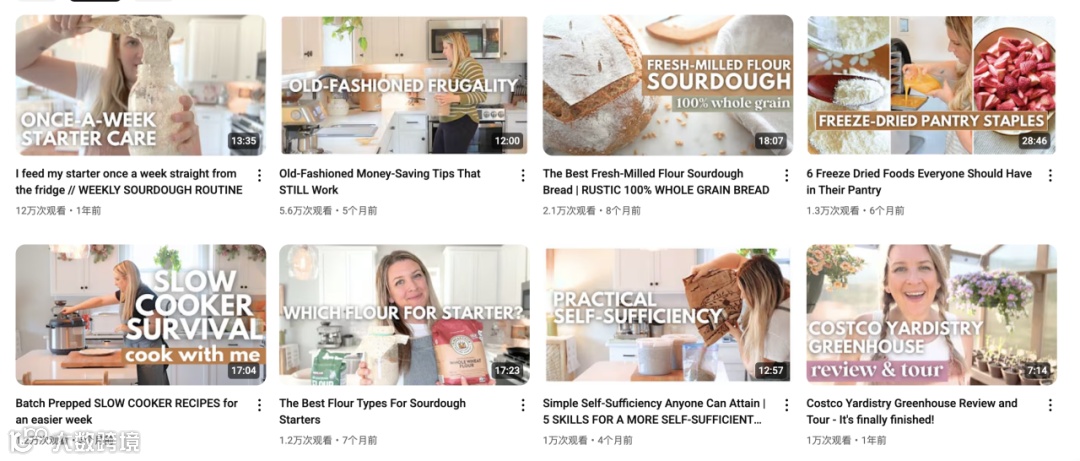Open title link 'Costco Yardistry Greenhouse Review and Tour'
1080x461 pixels.
click(x=912, y=411)
